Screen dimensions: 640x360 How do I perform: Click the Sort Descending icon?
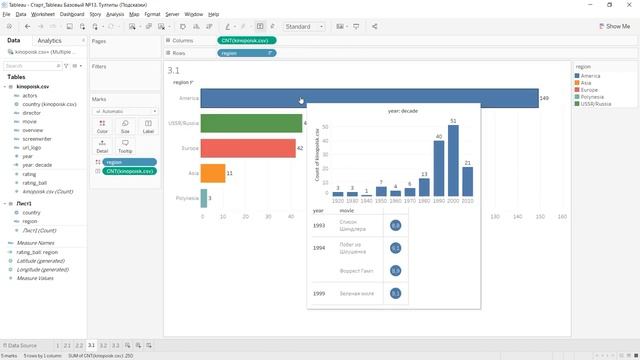[x=209, y=27]
